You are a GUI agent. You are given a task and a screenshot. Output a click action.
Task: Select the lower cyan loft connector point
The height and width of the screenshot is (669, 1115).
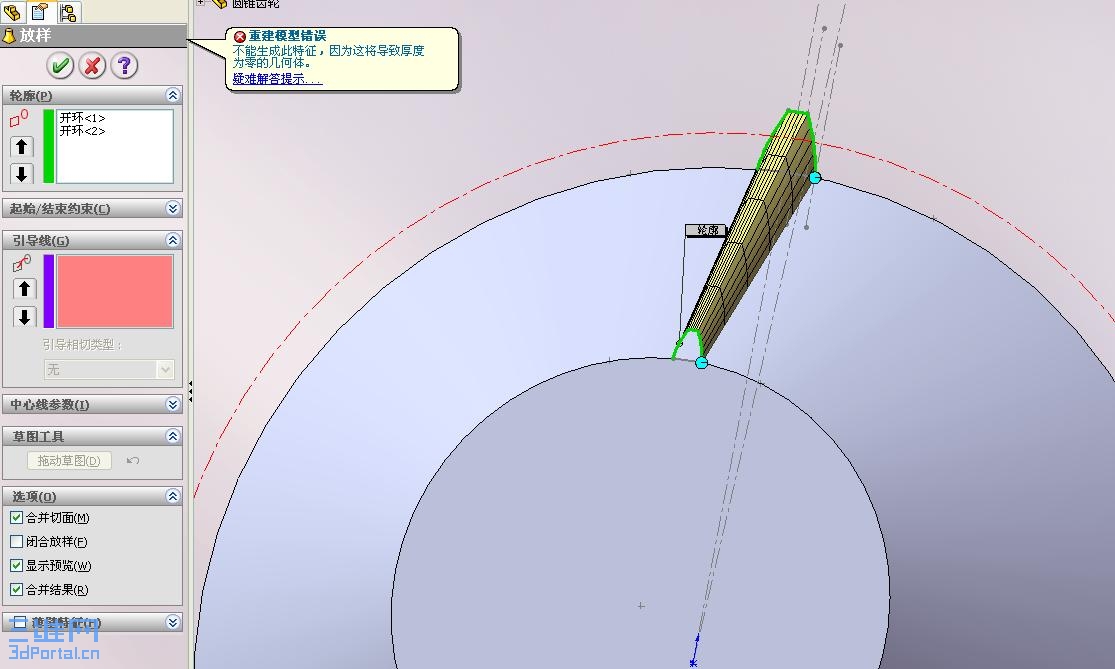pyautogui.click(x=701, y=363)
